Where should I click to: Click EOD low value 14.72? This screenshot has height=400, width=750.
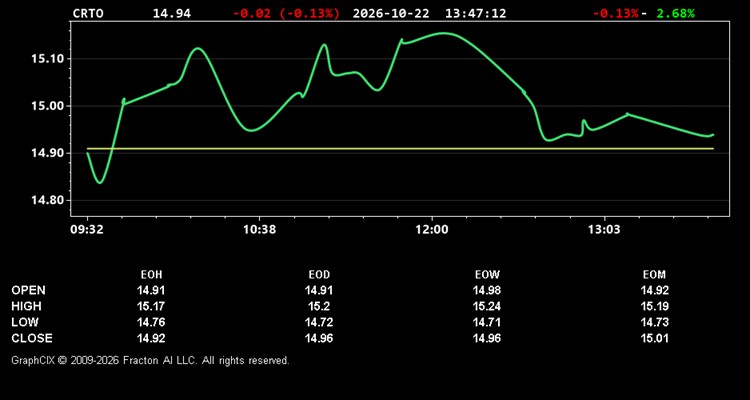pos(319,322)
